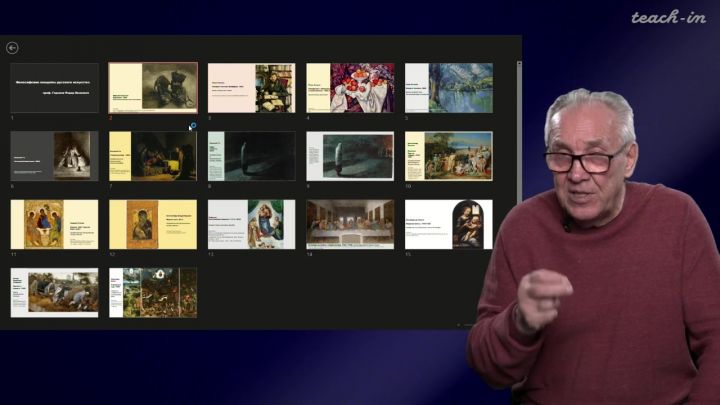This screenshot has width=720, height=405.
Task: Select slide 6 with the gray background
Action: tap(55, 156)
